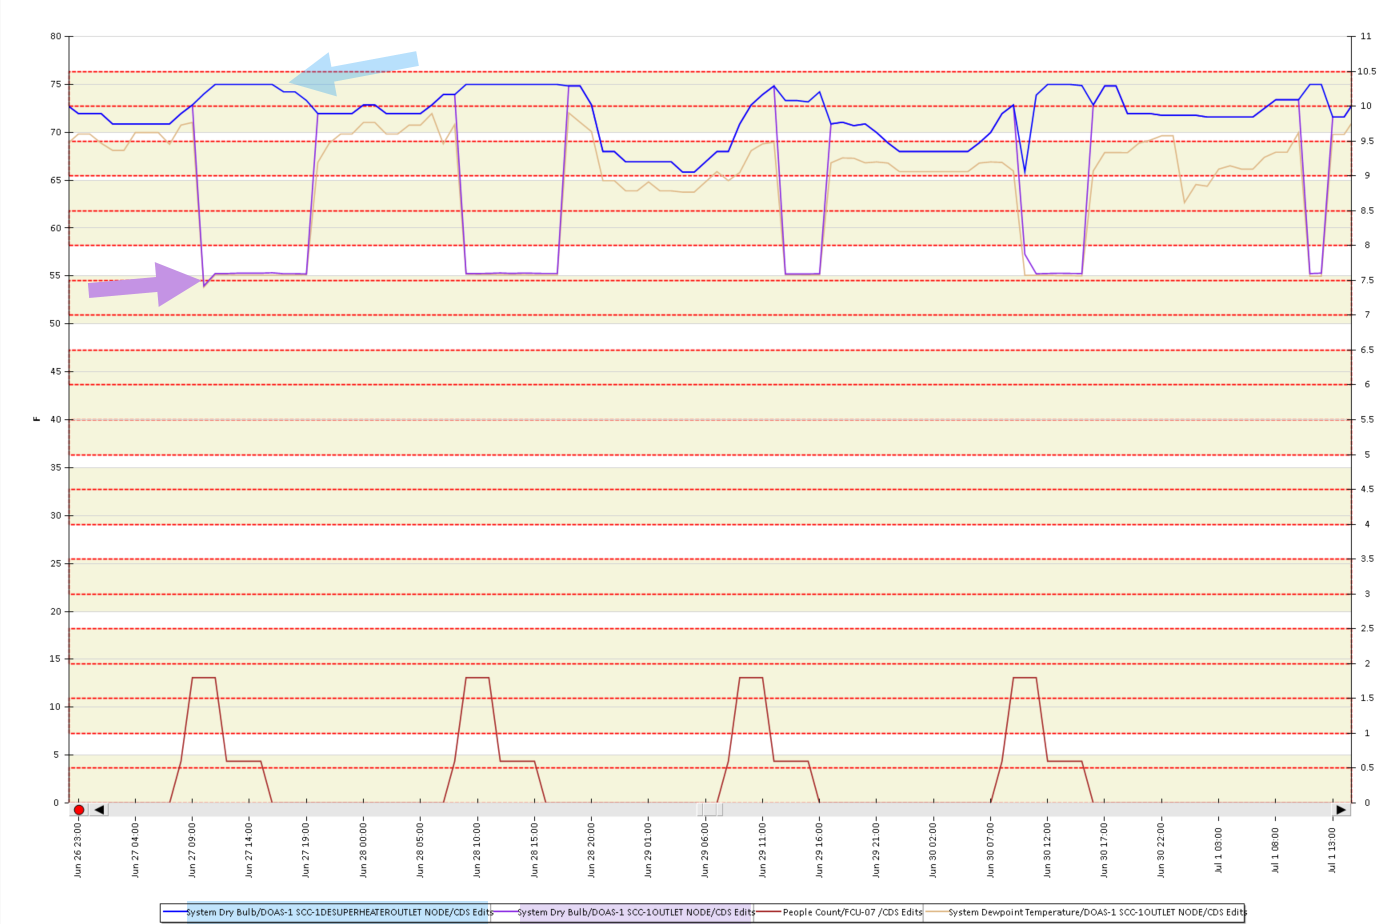This screenshot has width=1399, height=924.
Task: Click the red record dot on the scrollbar
Action: [79, 810]
